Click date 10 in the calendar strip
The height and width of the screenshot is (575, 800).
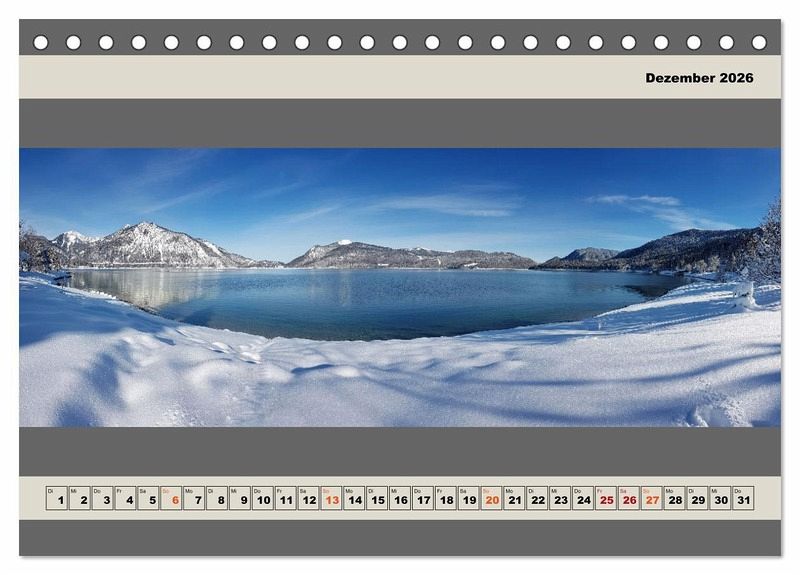pyautogui.click(x=263, y=498)
